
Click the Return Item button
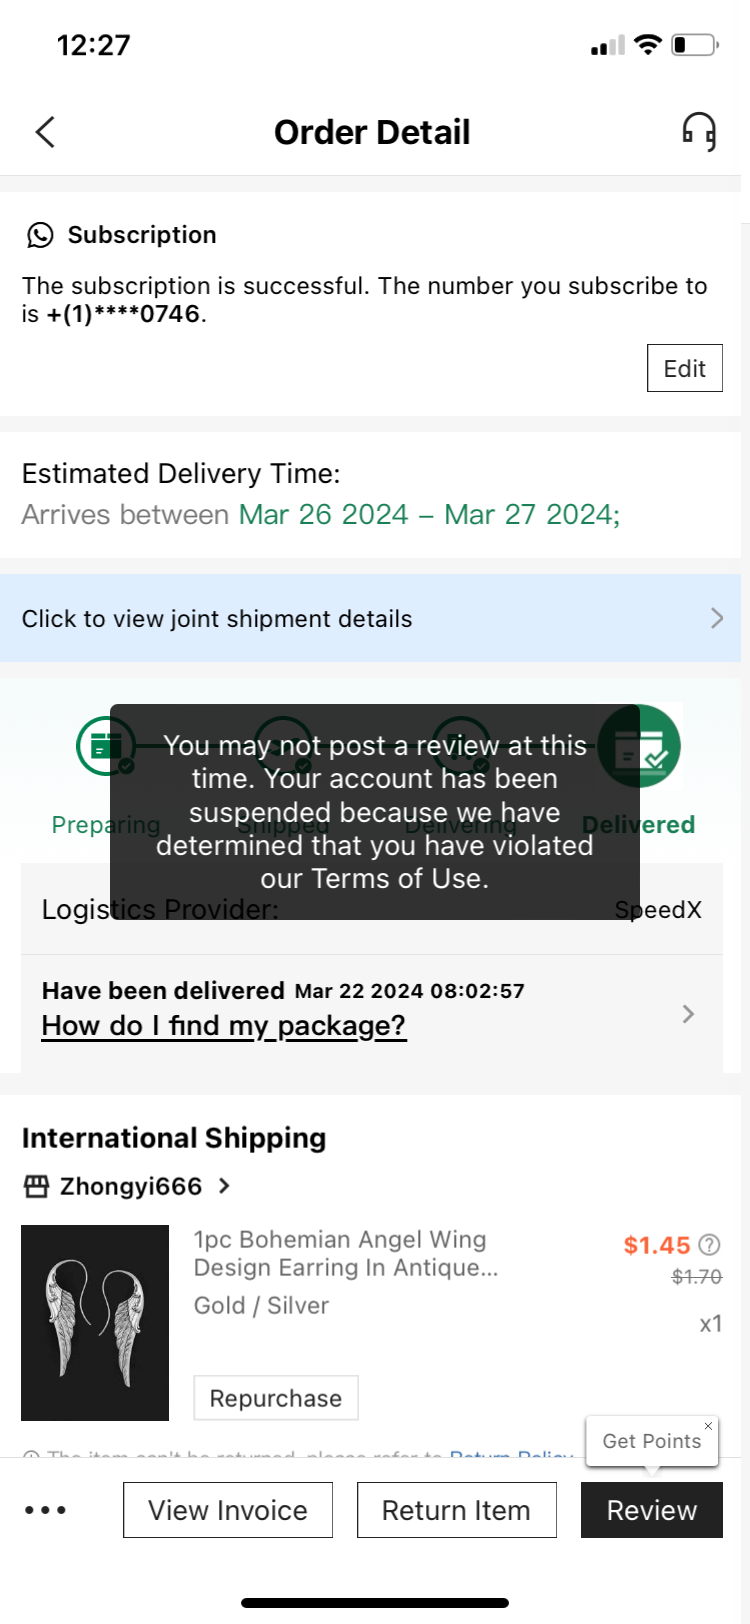pos(457,1510)
